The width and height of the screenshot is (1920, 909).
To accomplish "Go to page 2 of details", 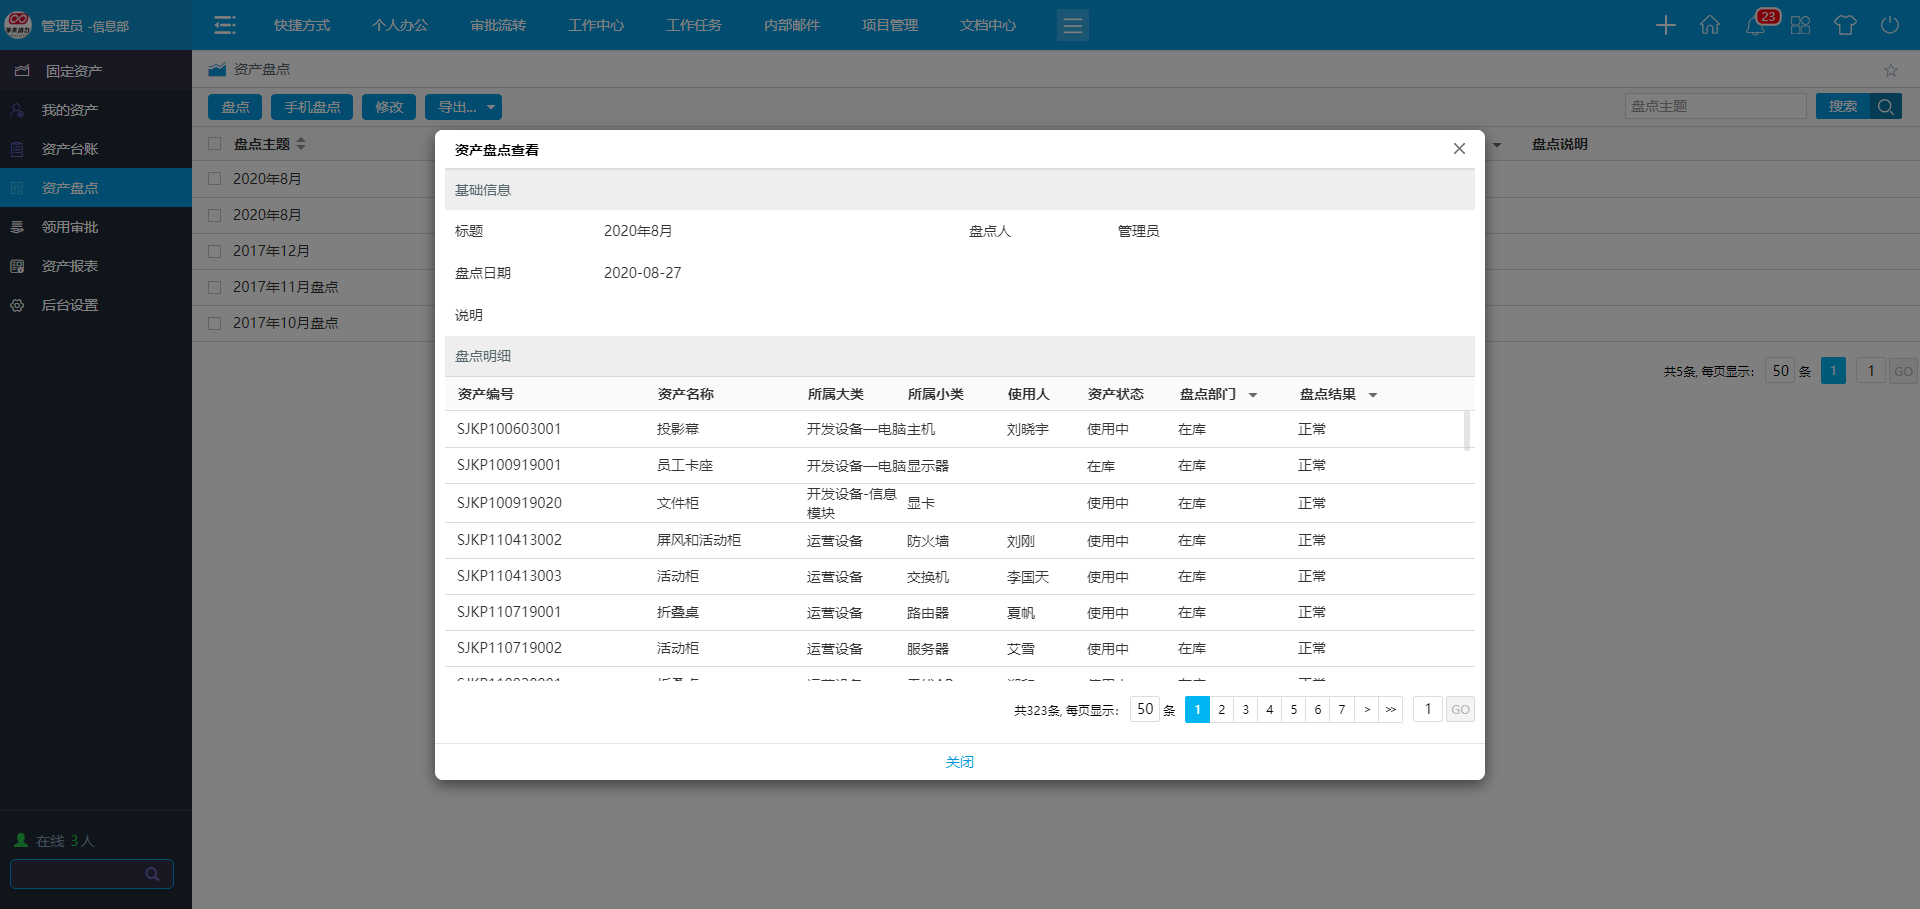I will point(1221,709).
